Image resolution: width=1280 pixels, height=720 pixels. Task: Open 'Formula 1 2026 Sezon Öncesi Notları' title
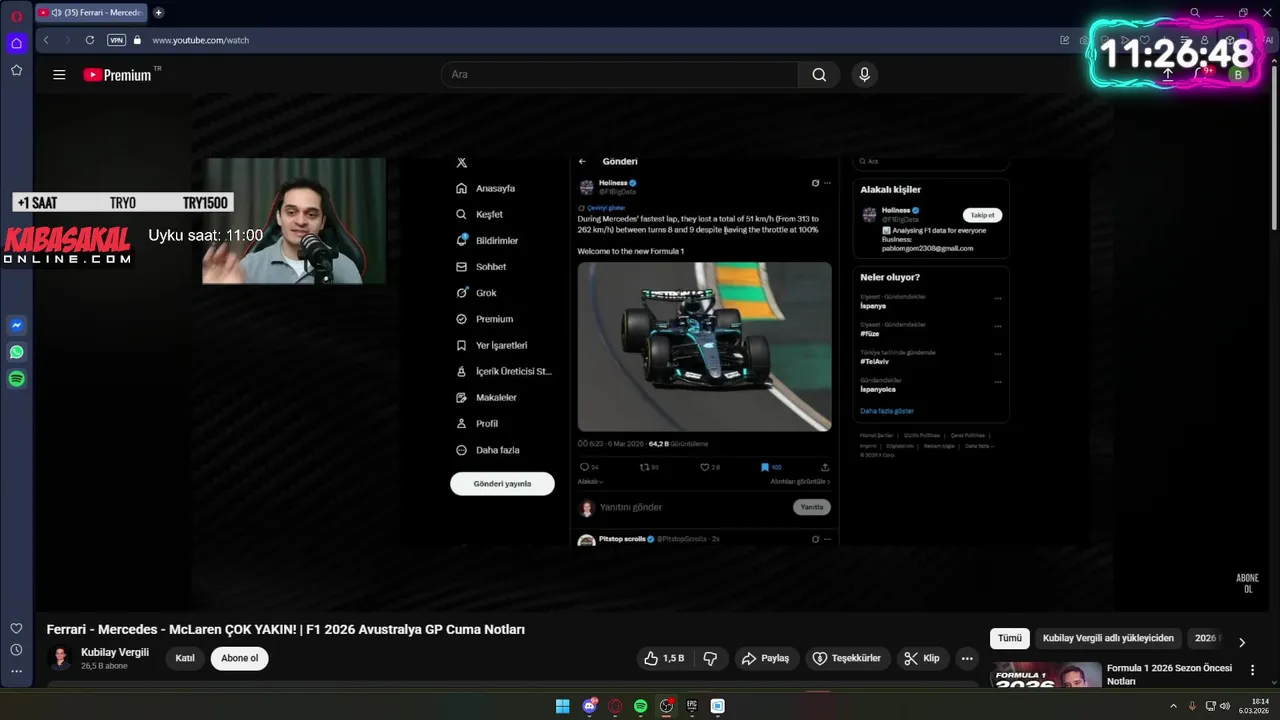coord(1169,674)
